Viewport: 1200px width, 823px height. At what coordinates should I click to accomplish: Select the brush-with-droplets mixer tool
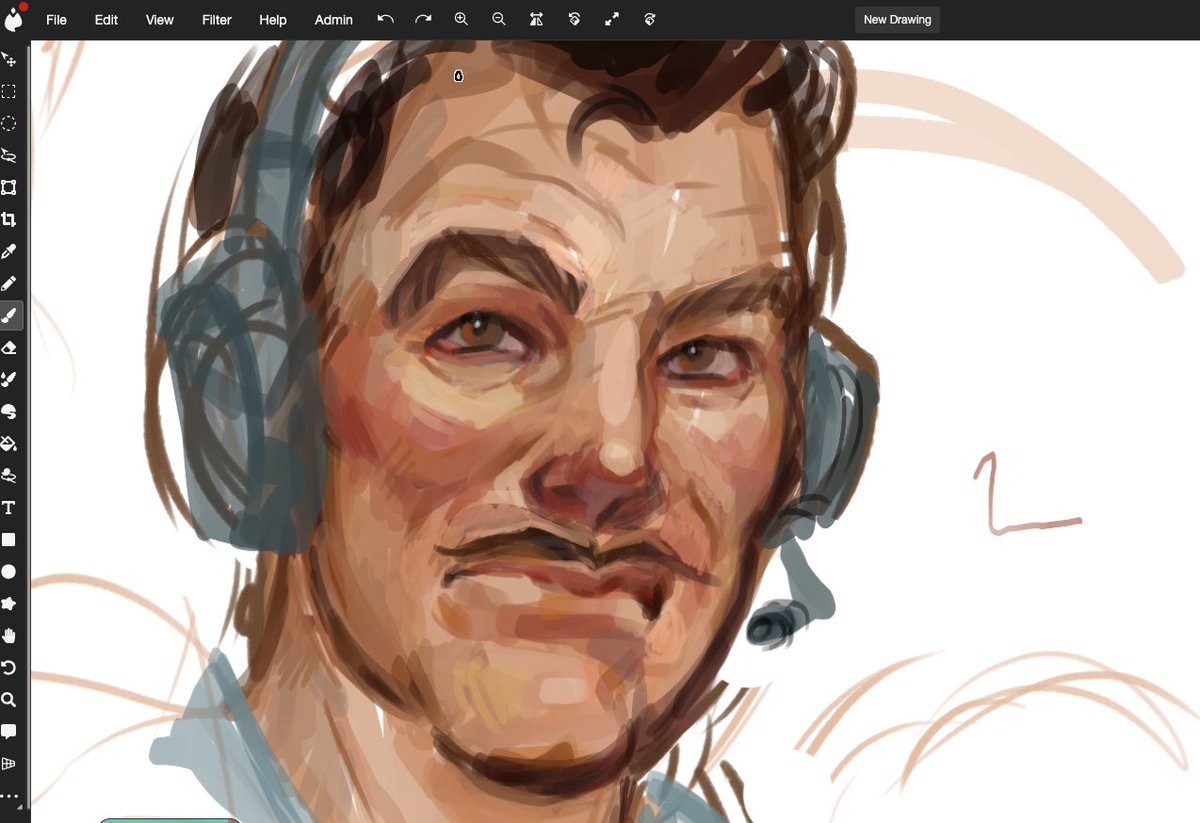tap(9, 380)
